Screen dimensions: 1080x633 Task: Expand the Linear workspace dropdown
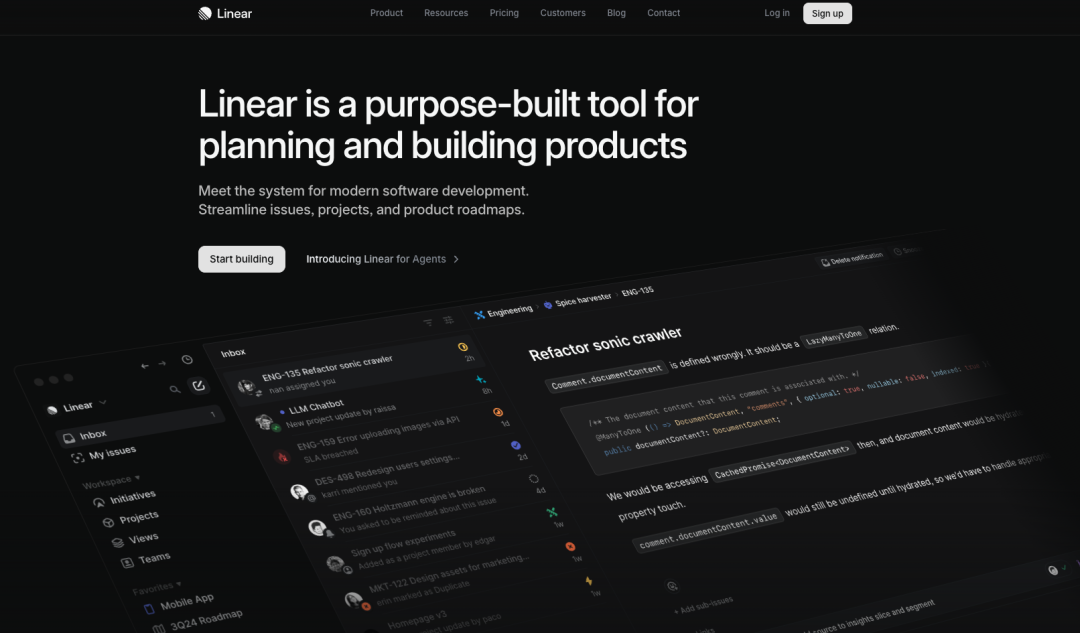(x=78, y=406)
